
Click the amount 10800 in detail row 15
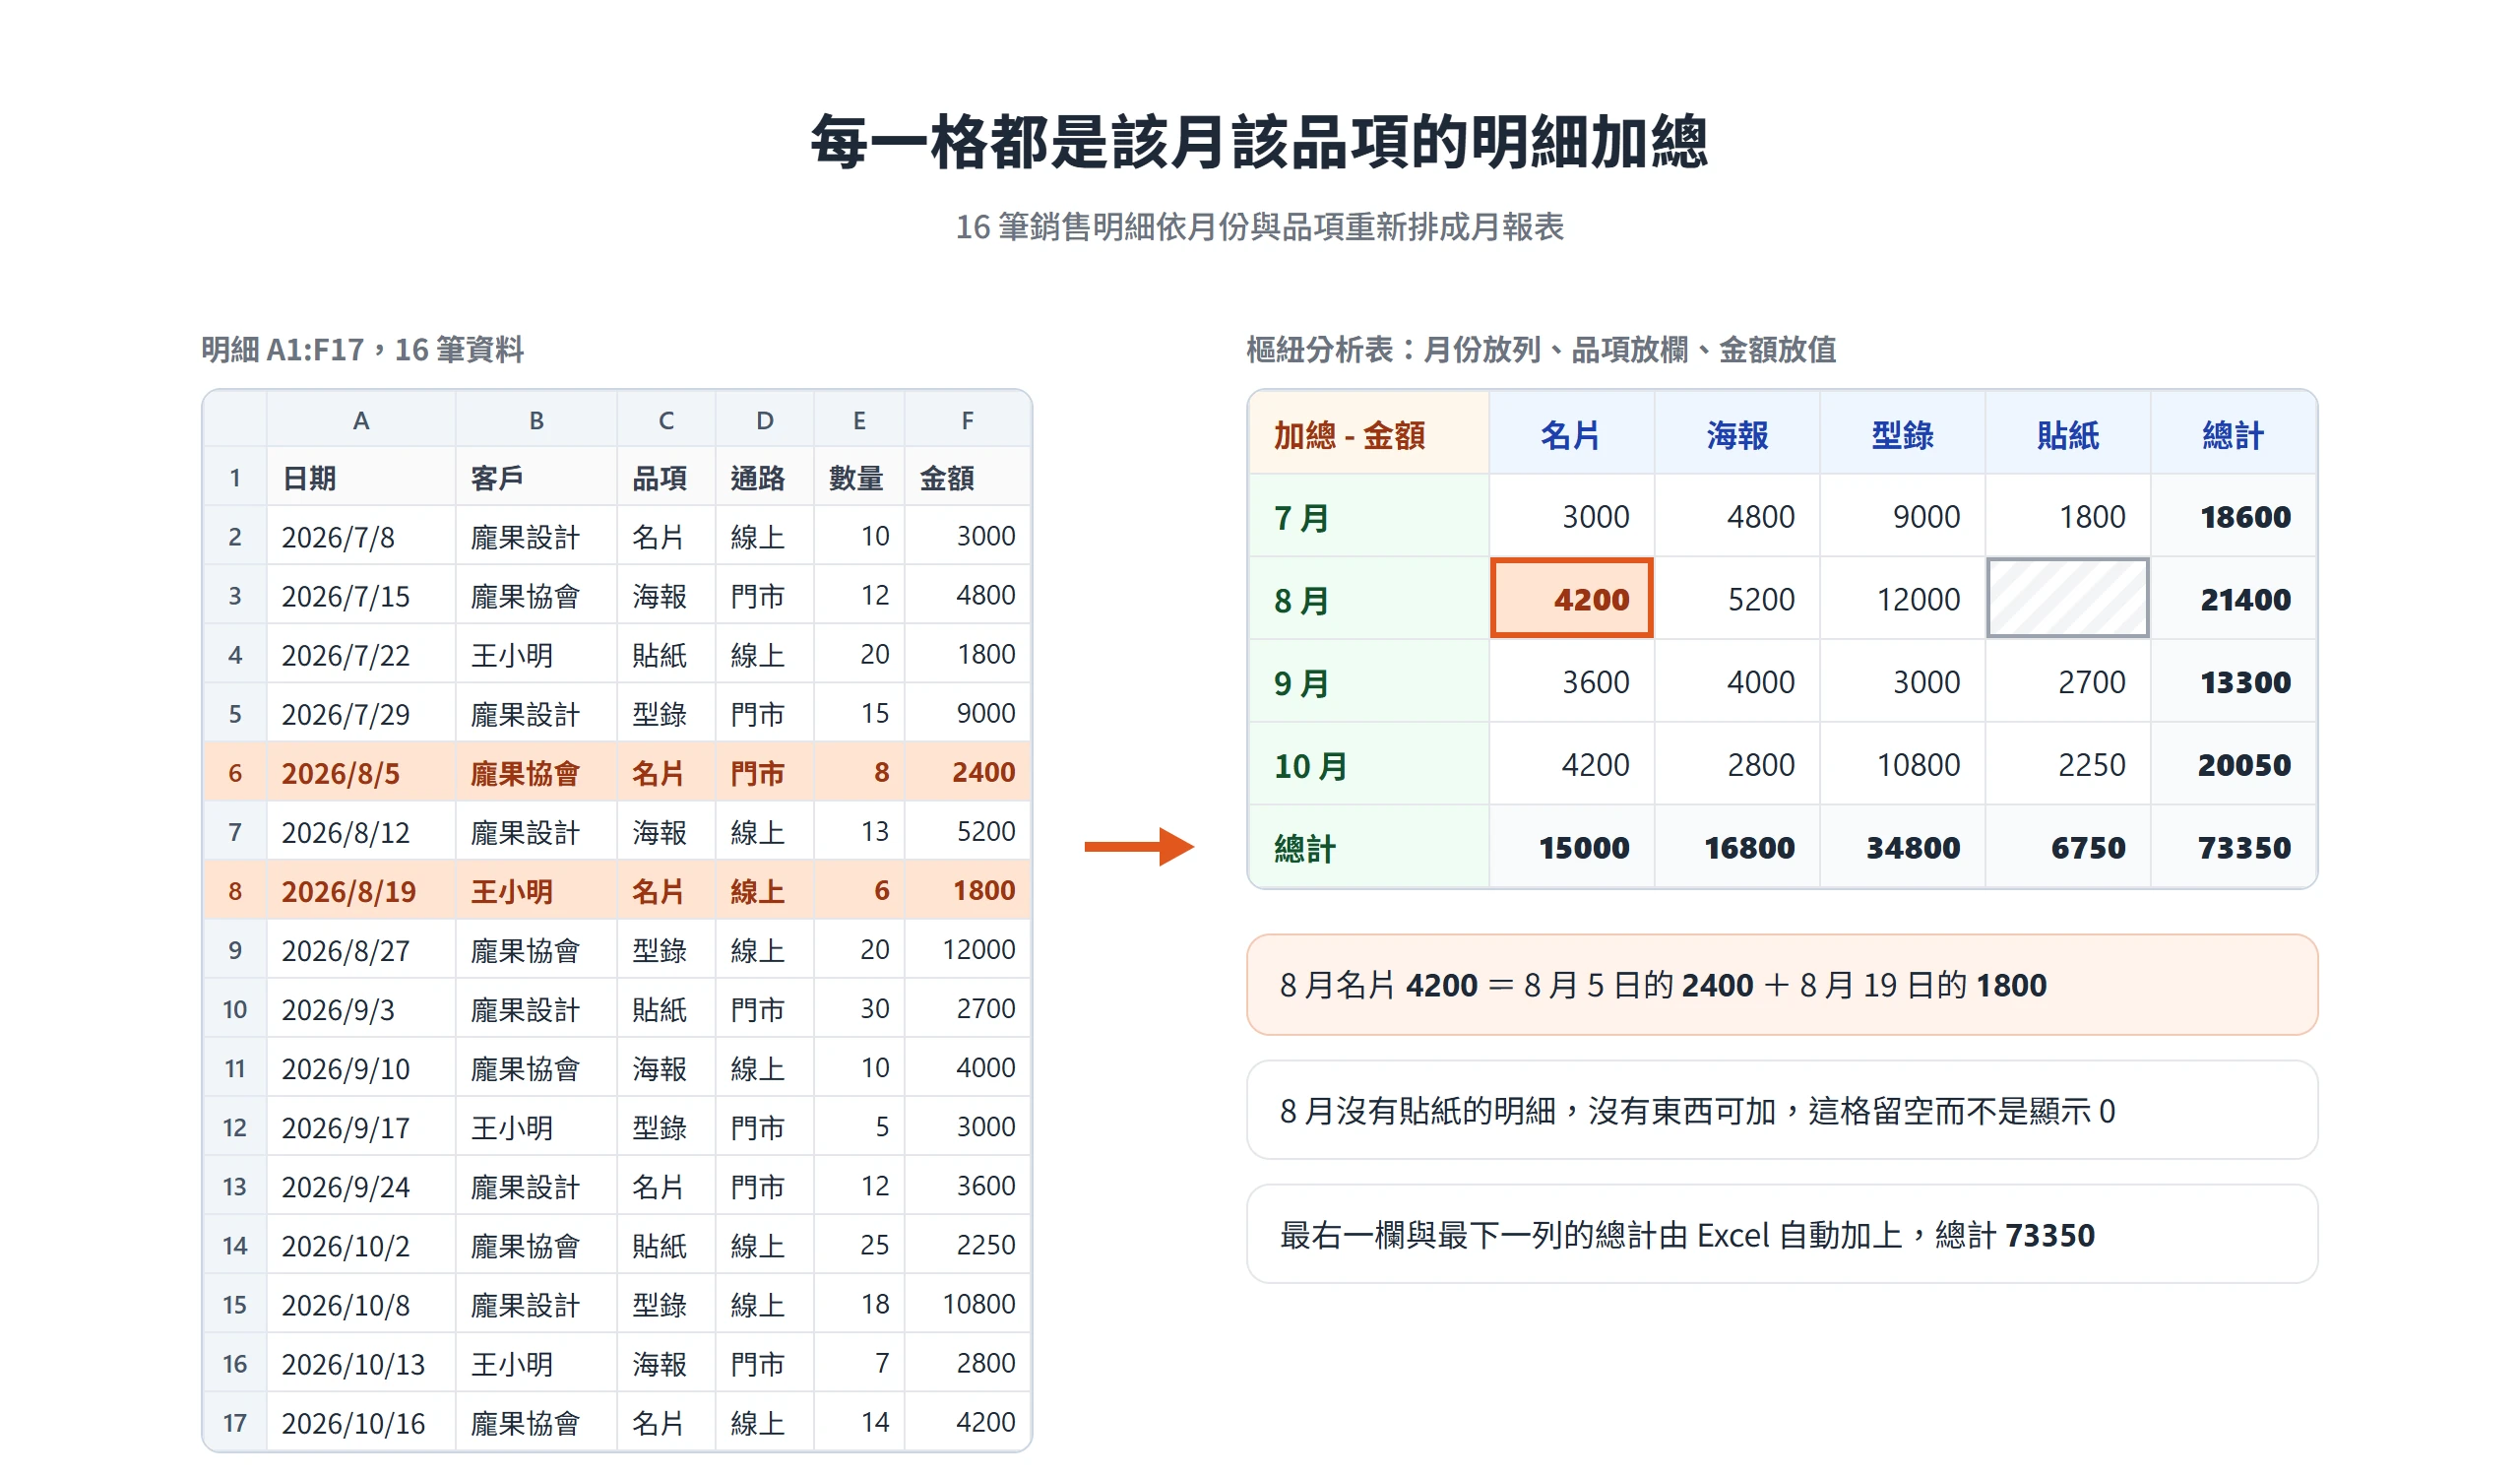click(x=967, y=1304)
